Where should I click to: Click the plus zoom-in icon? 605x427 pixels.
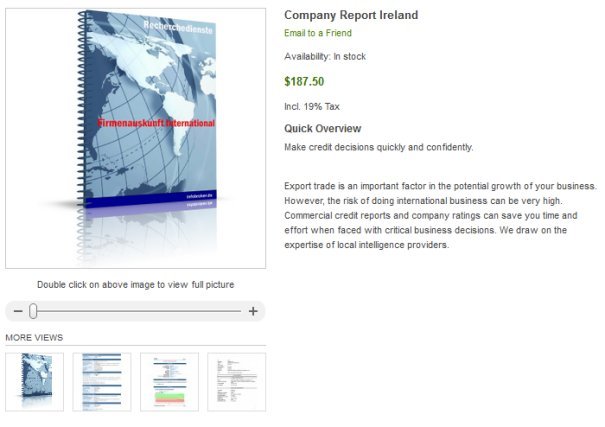[x=253, y=311]
